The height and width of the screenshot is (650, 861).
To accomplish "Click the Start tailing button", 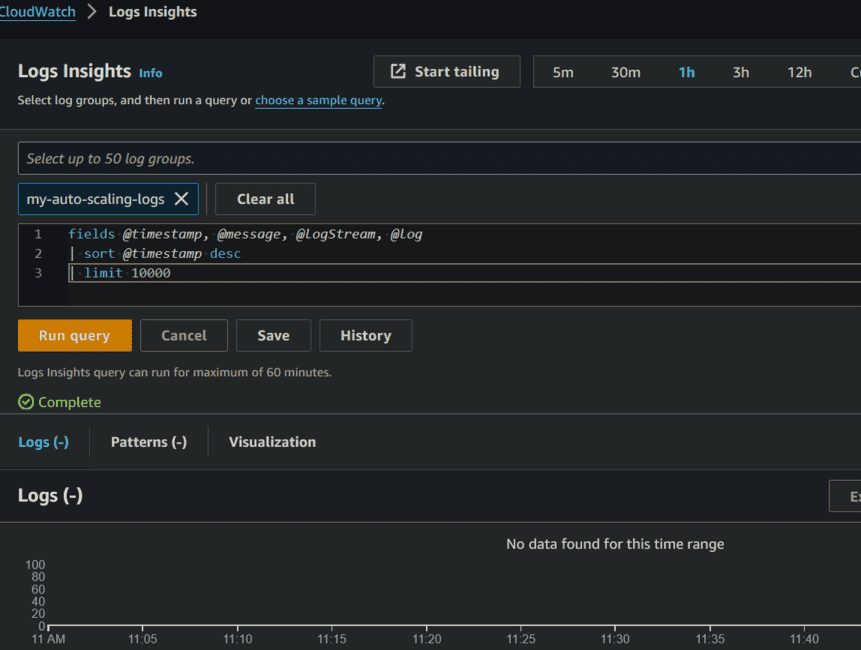I will point(446,71).
